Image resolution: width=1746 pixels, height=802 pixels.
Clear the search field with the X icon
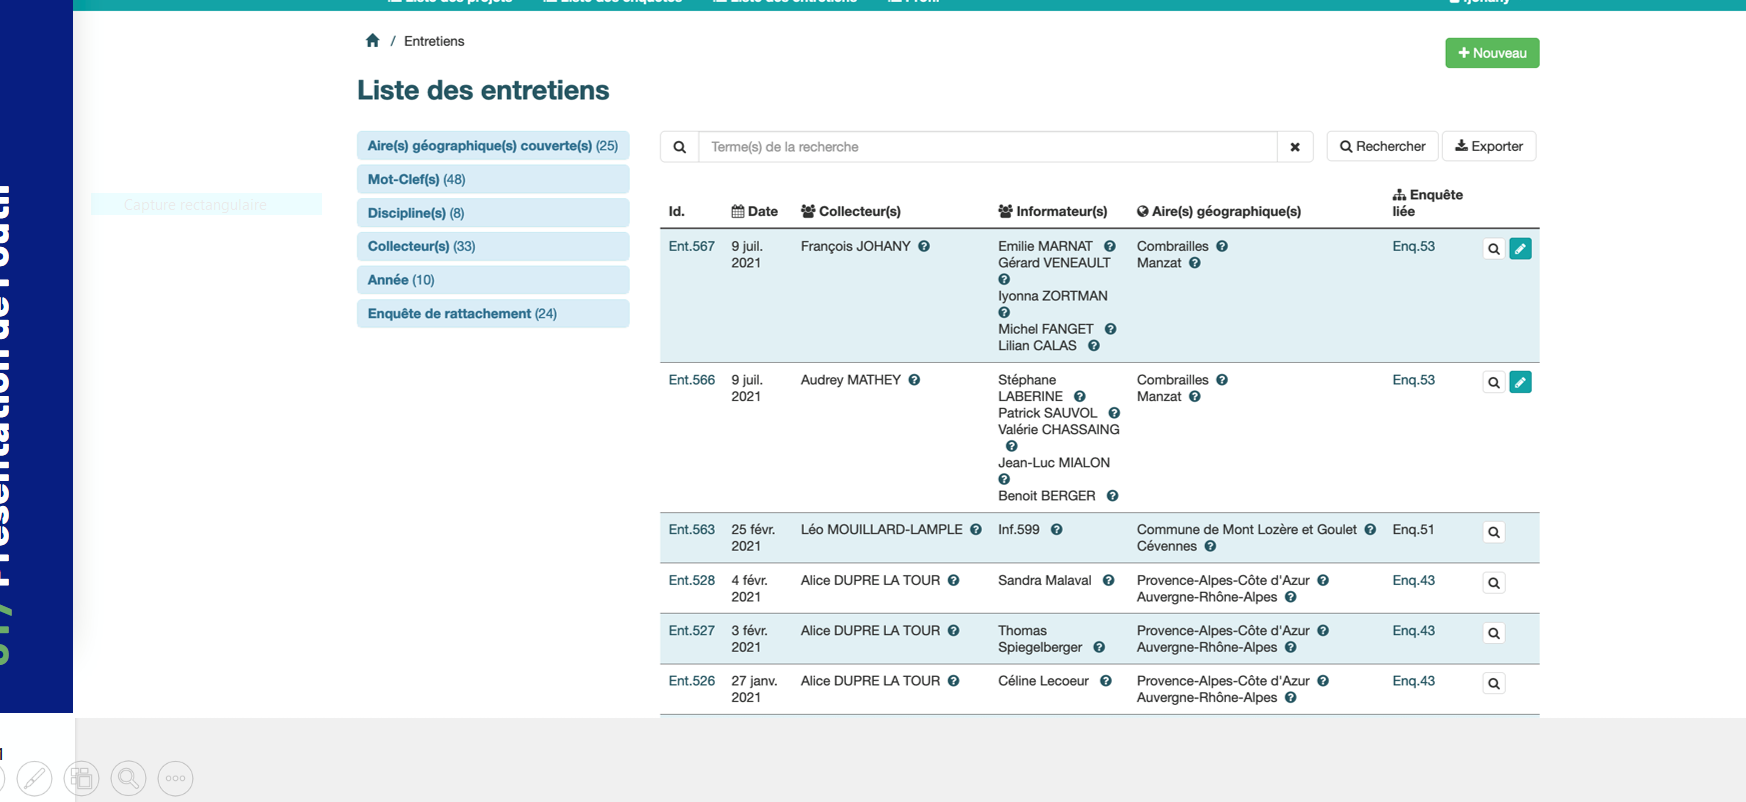[1294, 147]
